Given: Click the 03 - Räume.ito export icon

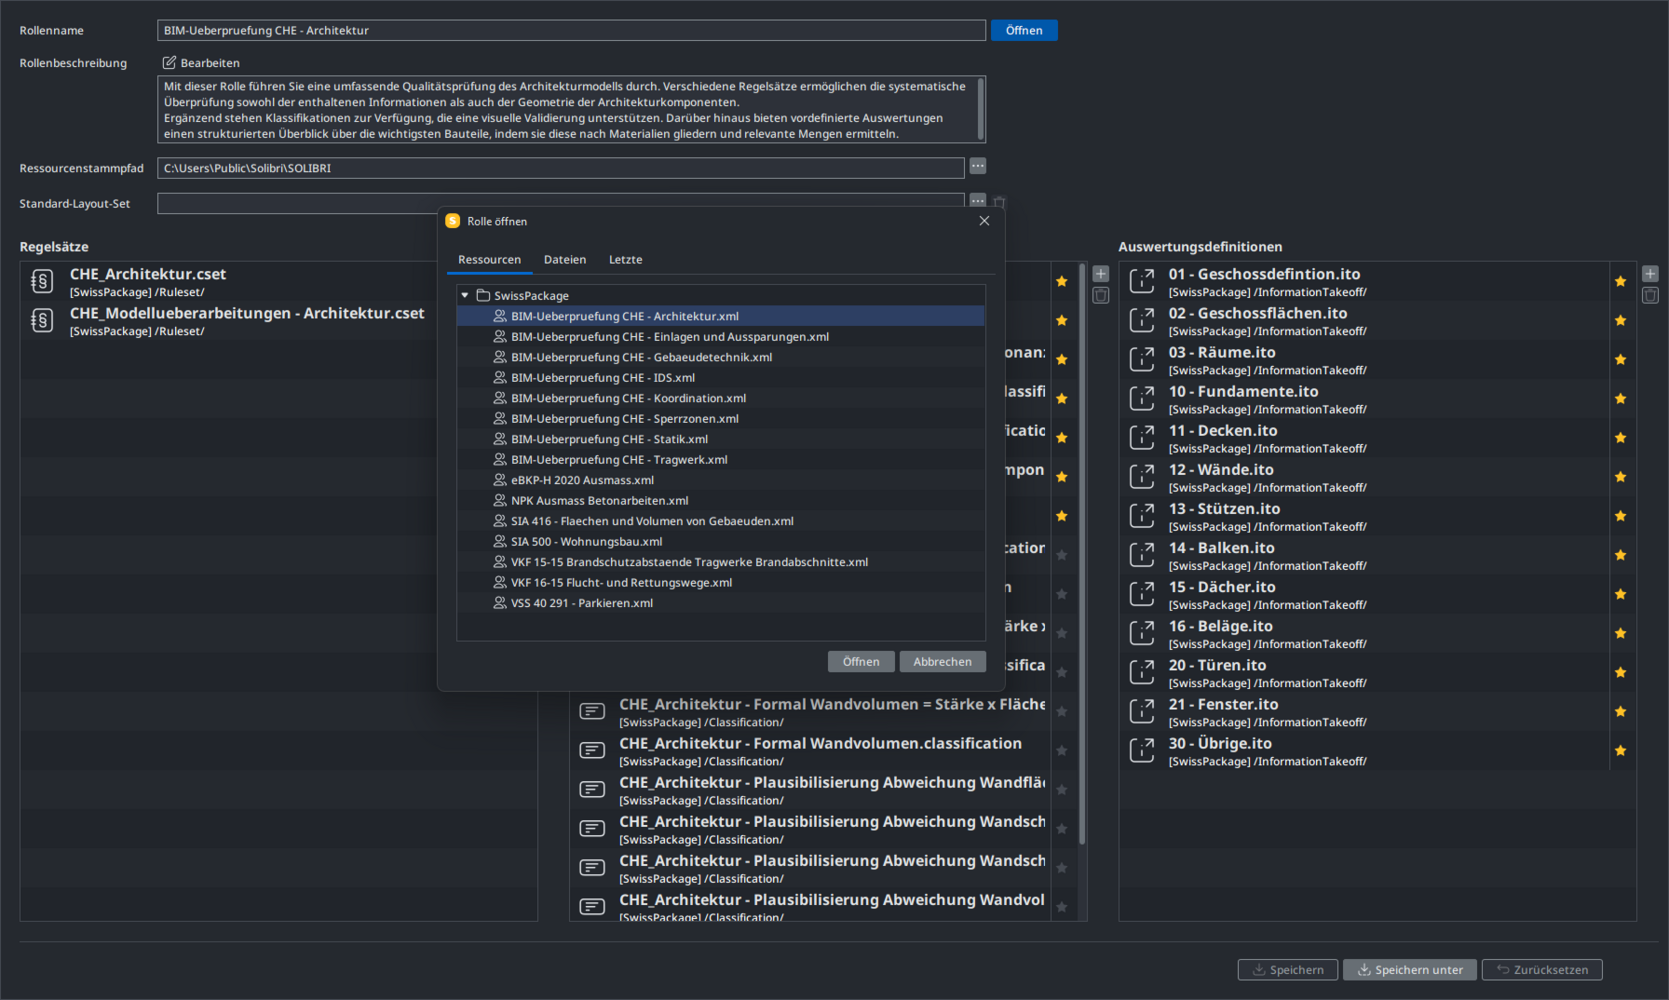Looking at the screenshot, I should 1141,360.
